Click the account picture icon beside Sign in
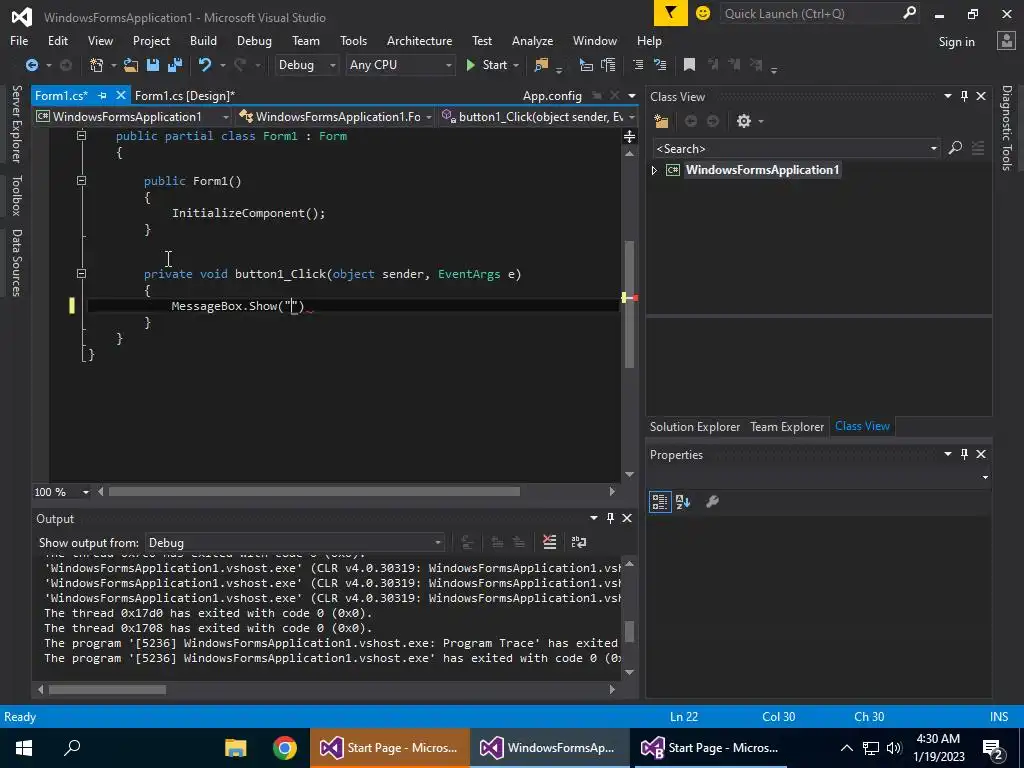This screenshot has width=1024, height=768. (1006, 41)
